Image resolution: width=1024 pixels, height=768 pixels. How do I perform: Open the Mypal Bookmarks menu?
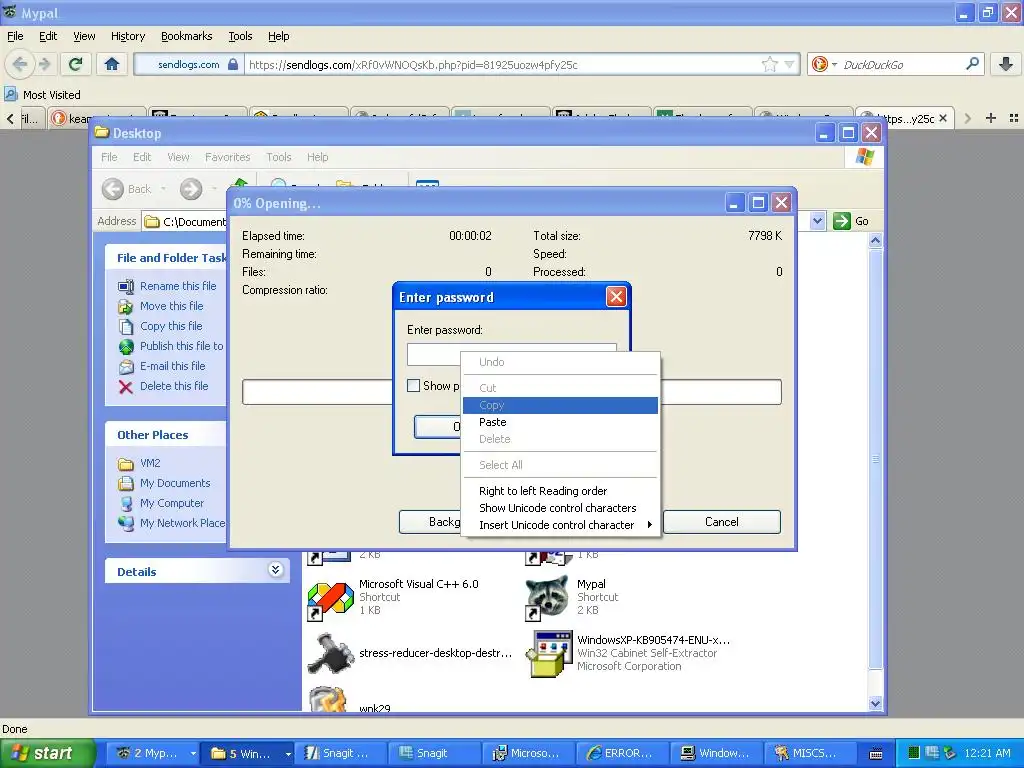click(186, 36)
